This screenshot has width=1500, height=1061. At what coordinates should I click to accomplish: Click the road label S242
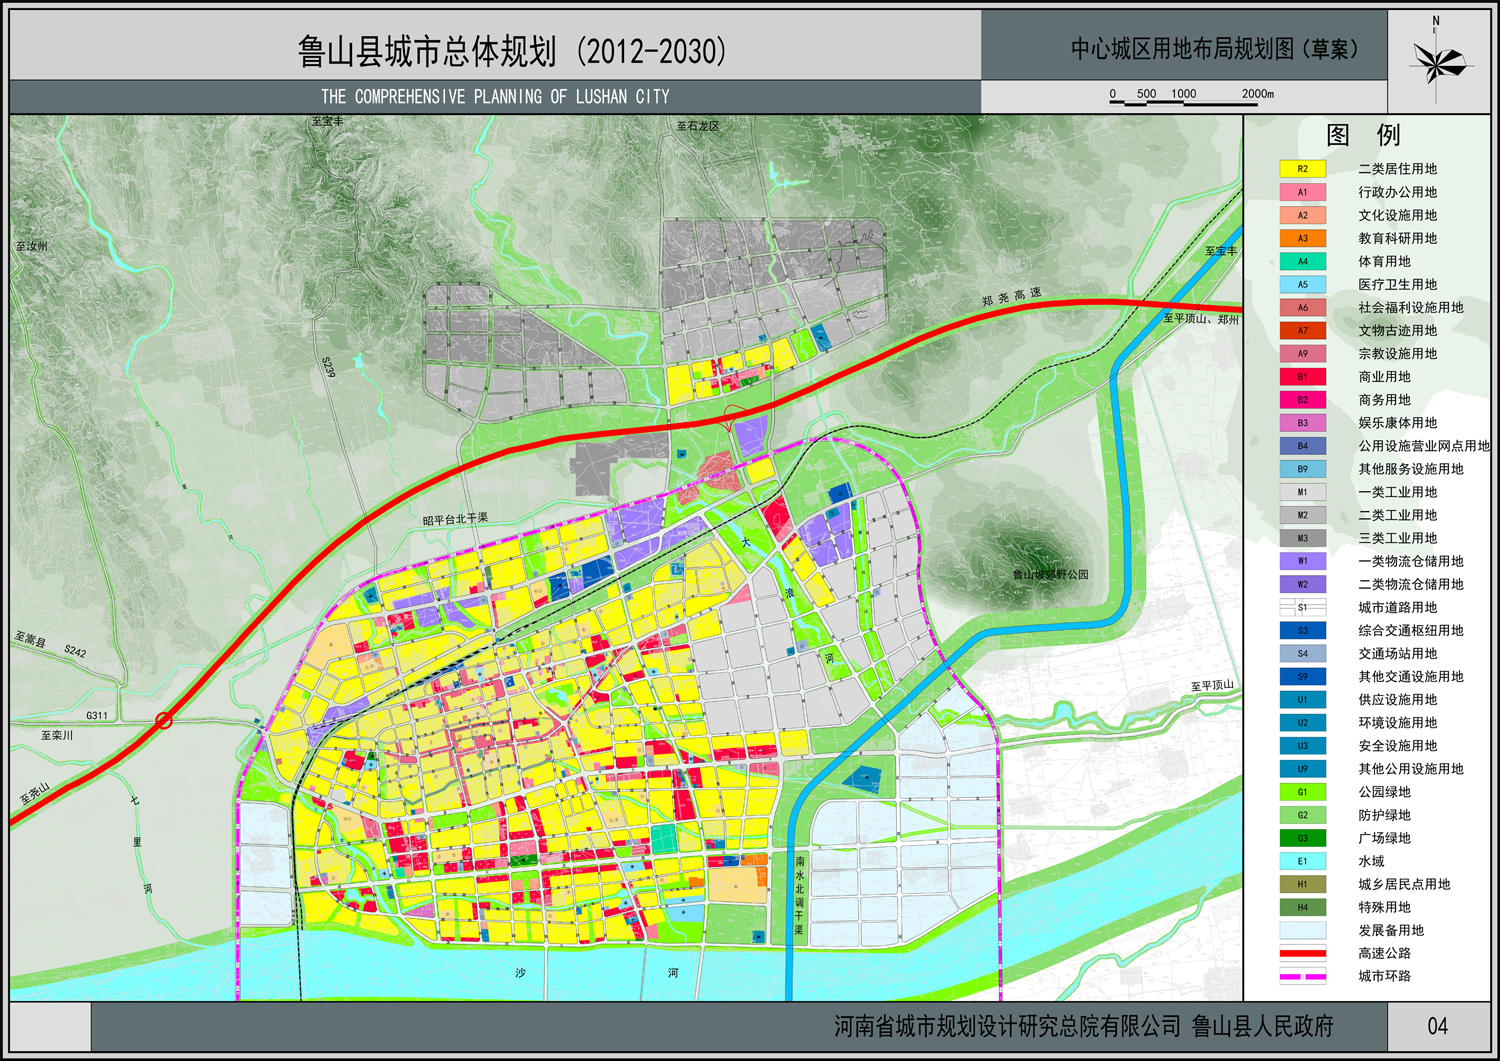(x=75, y=652)
